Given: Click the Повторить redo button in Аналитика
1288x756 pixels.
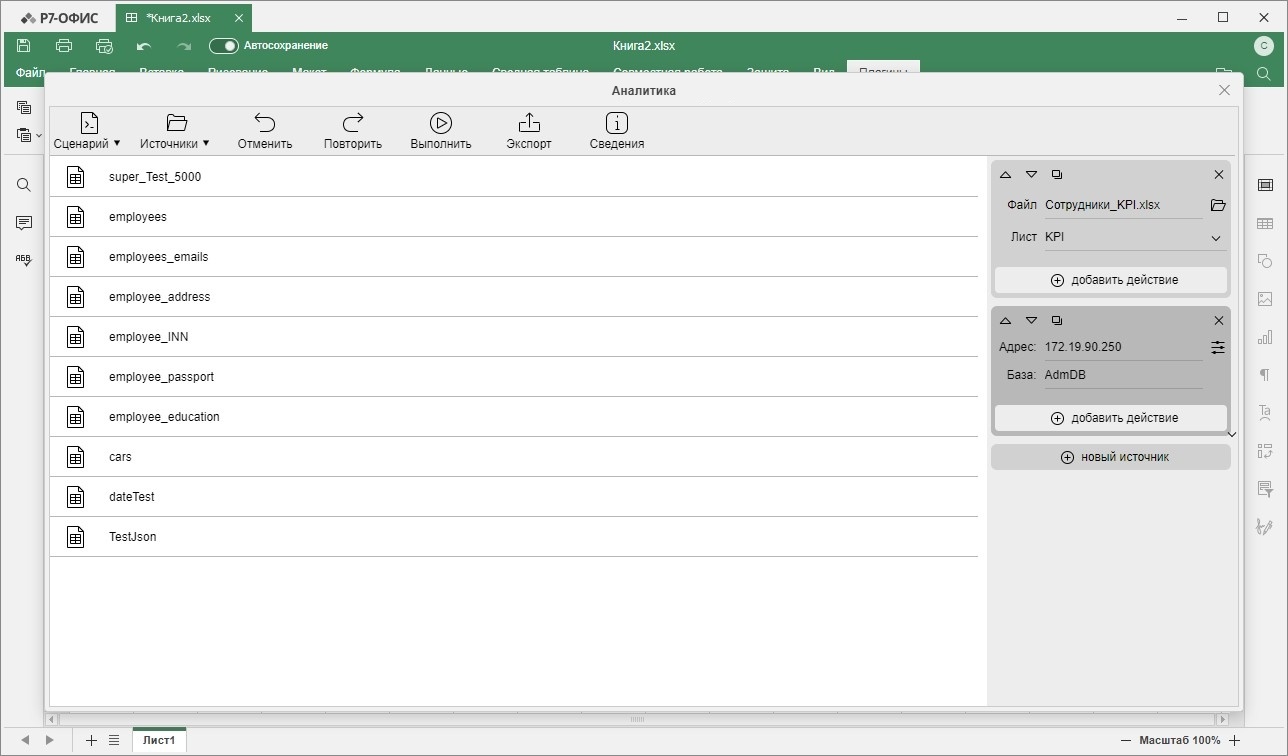Looking at the screenshot, I should [x=353, y=131].
